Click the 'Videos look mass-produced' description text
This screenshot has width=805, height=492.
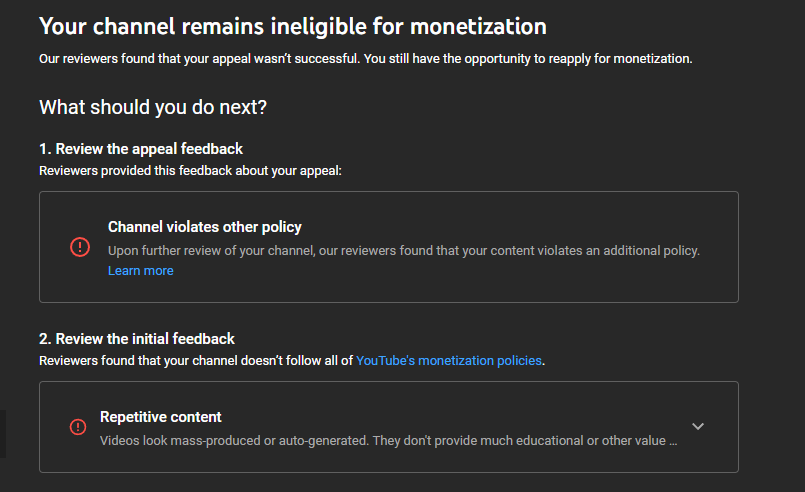(x=230, y=440)
